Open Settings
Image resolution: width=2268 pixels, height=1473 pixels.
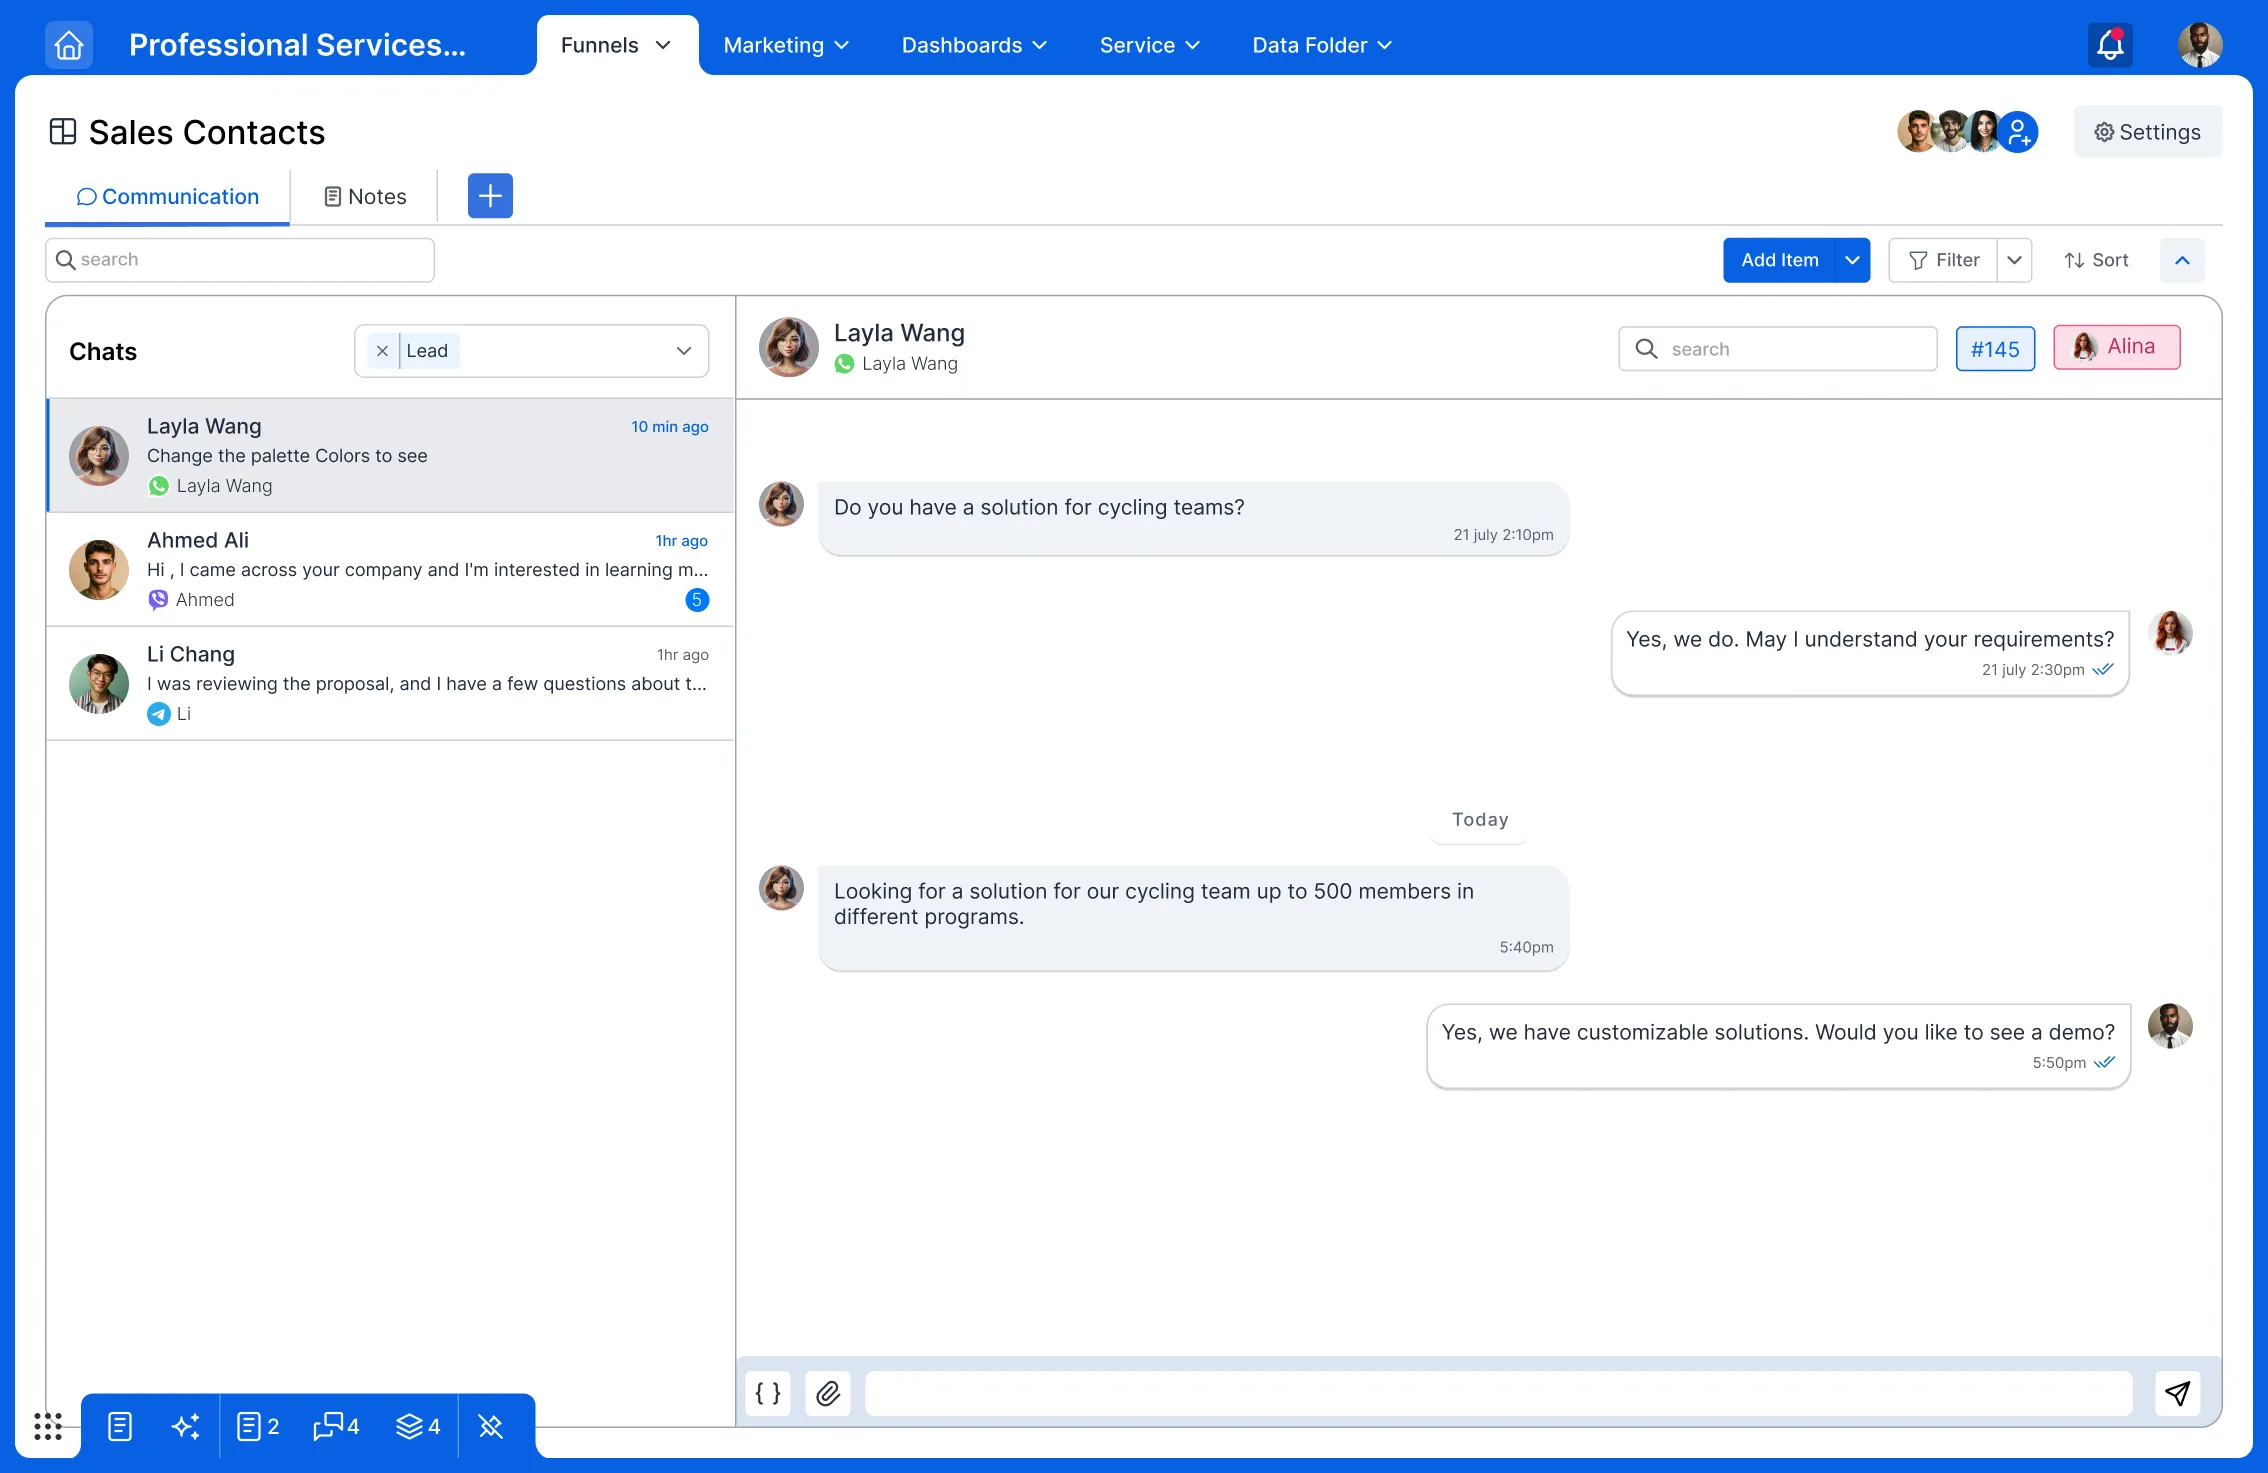coord(2148,132)
